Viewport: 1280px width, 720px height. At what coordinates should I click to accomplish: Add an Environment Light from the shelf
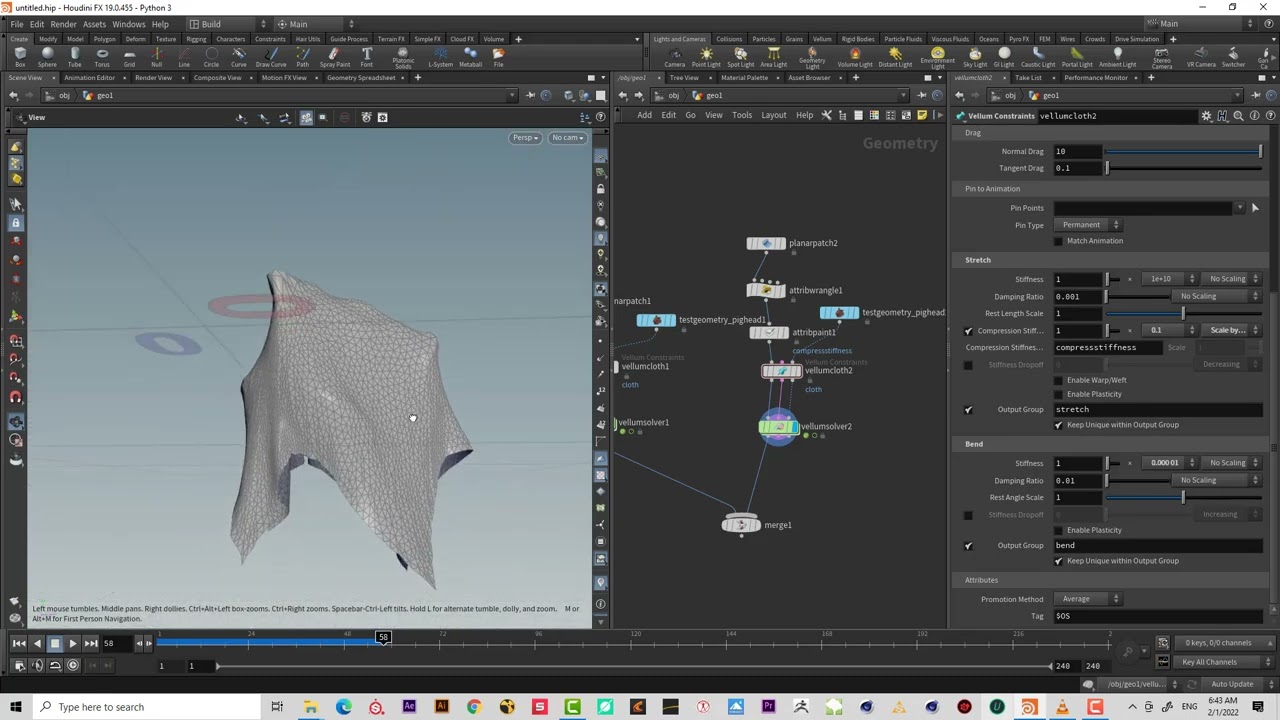click(937, 58)
